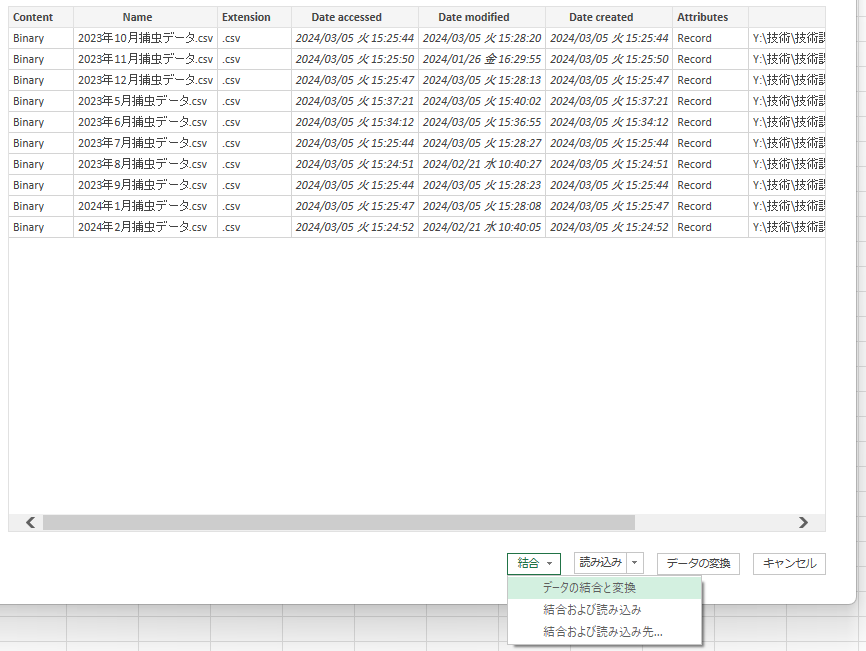Viewport: 866px width, 651px height.
Task: Choose '結合および読み込み' from dropdown menu
Action: pos(592,610)
